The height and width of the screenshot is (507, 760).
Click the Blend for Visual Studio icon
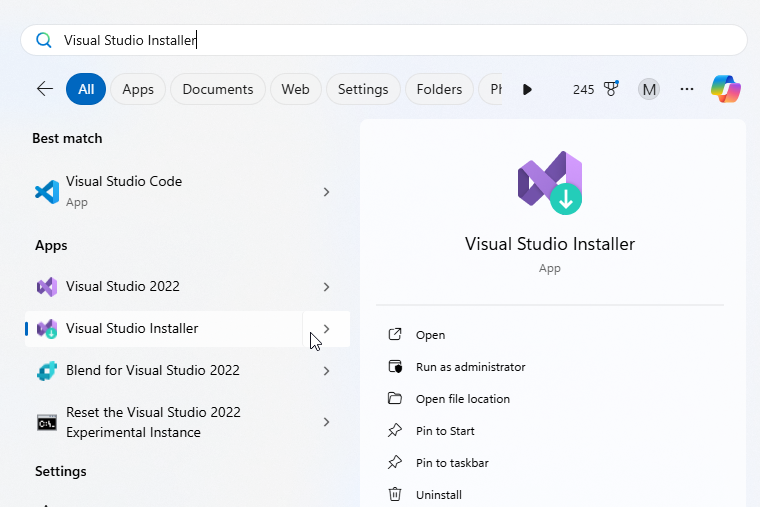click(x=47, y=371)
